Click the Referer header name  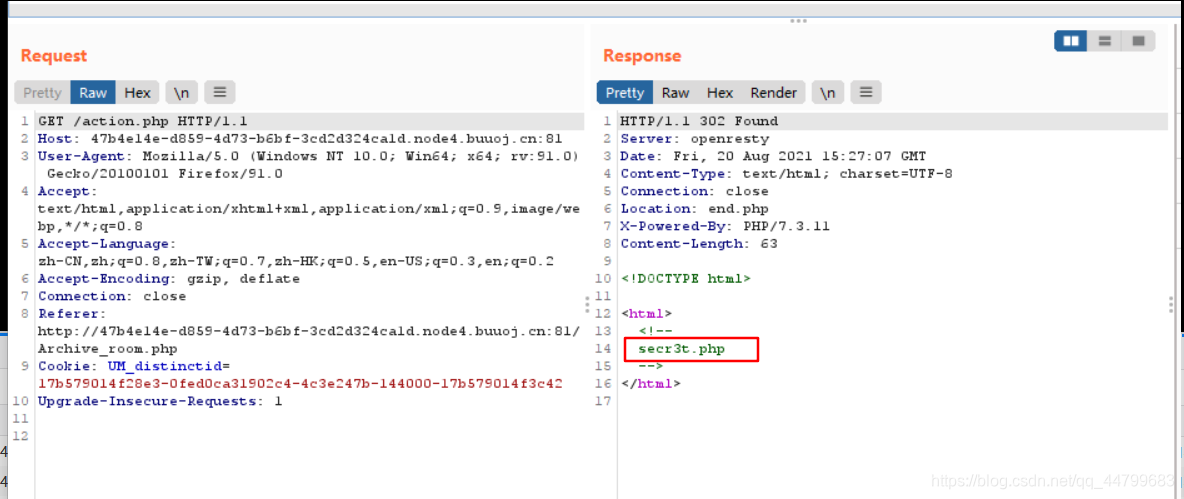tap(69, 313)
